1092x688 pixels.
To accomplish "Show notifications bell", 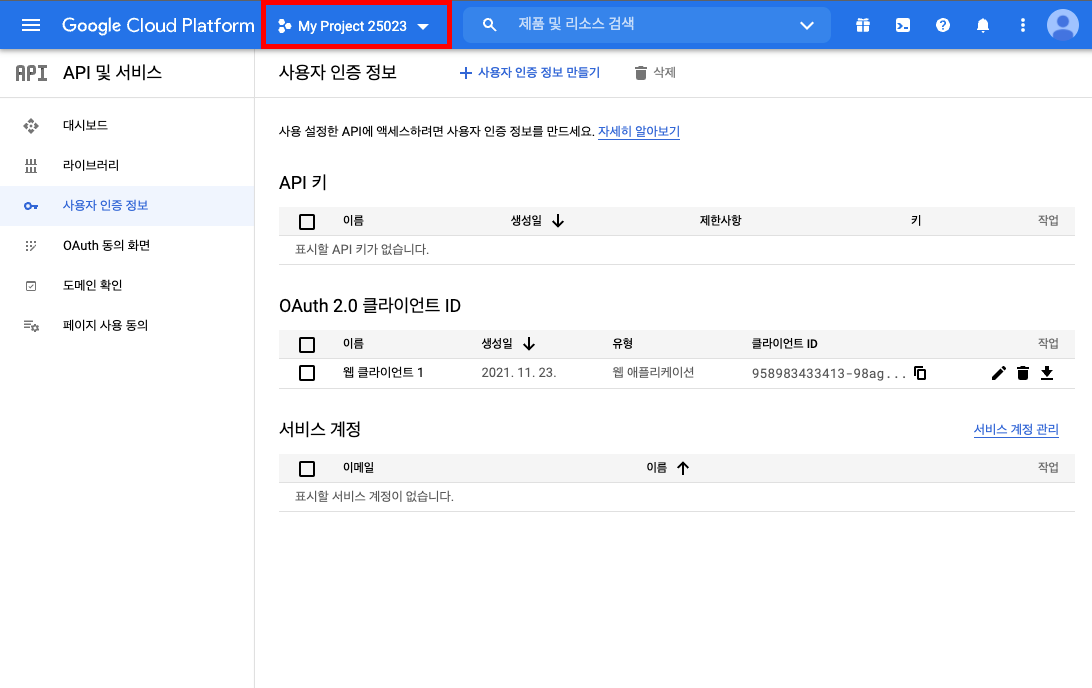I will [983, 25].
